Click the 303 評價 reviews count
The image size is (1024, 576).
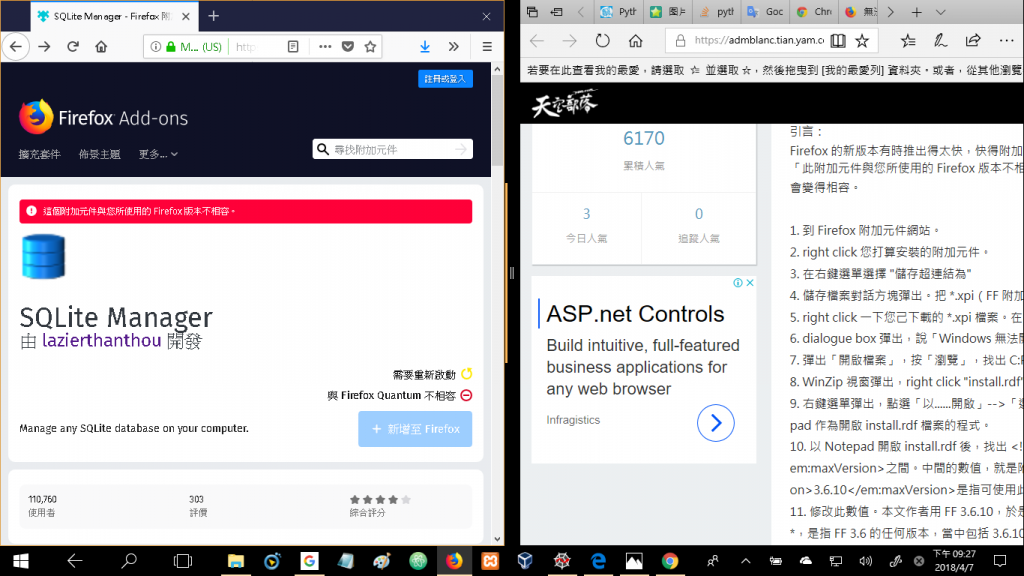coord(198,506)
